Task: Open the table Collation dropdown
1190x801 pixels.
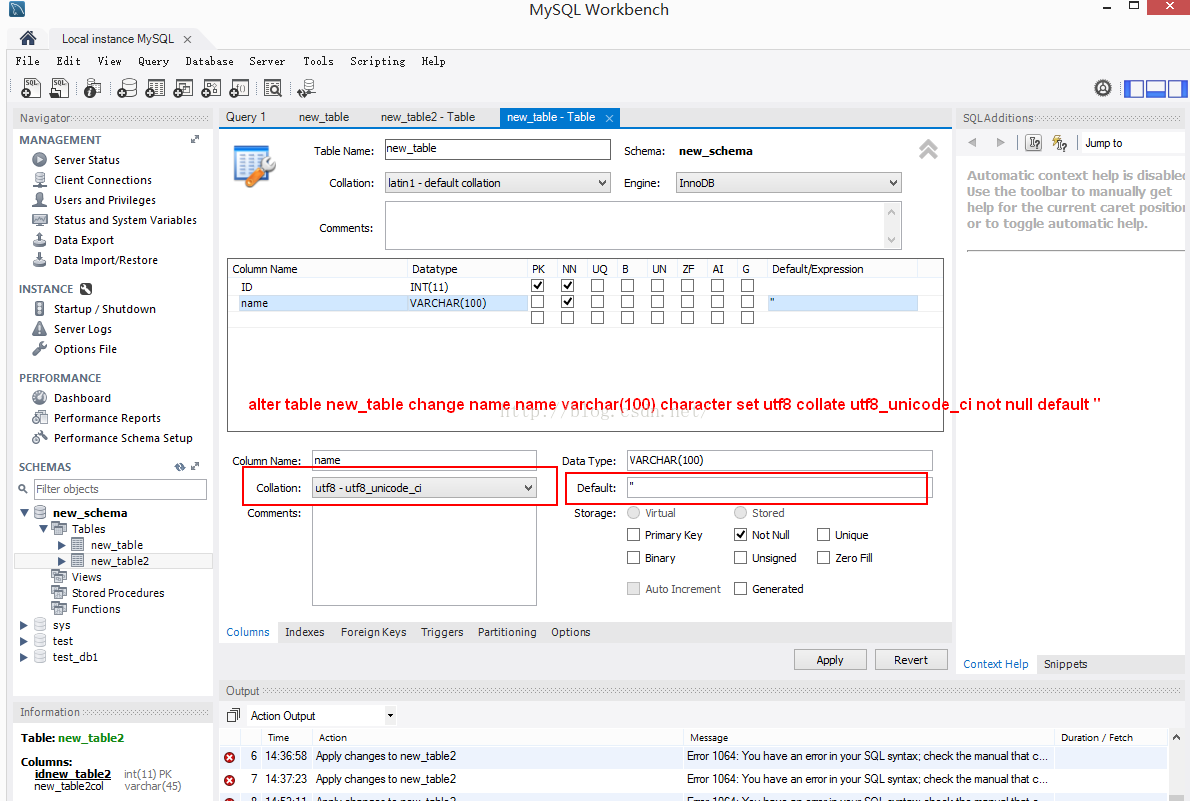Action: [498, 183]
